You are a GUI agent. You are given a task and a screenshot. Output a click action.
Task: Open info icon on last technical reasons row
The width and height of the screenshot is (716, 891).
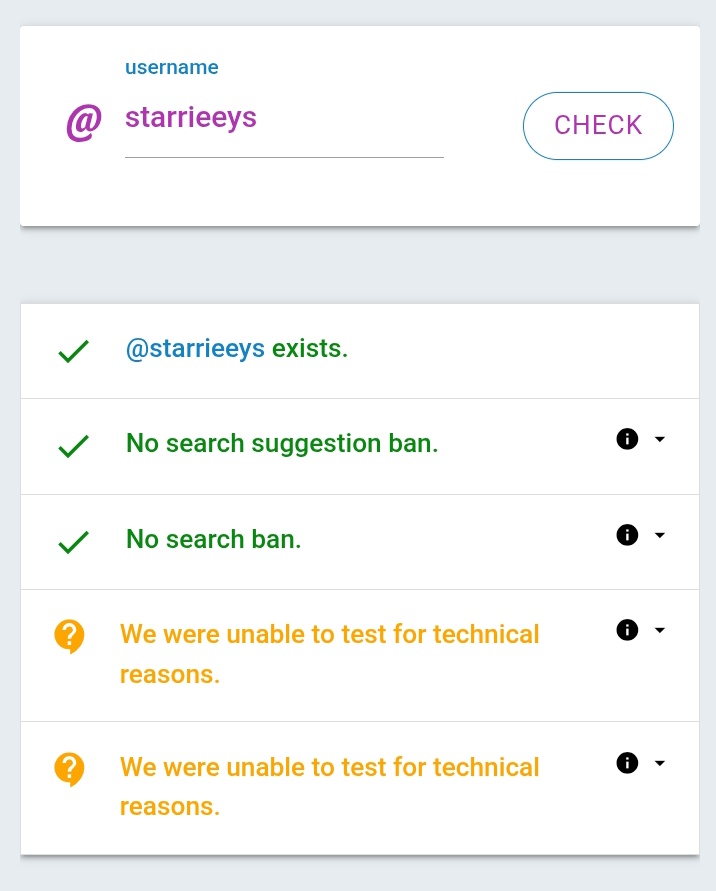point(627,763)
